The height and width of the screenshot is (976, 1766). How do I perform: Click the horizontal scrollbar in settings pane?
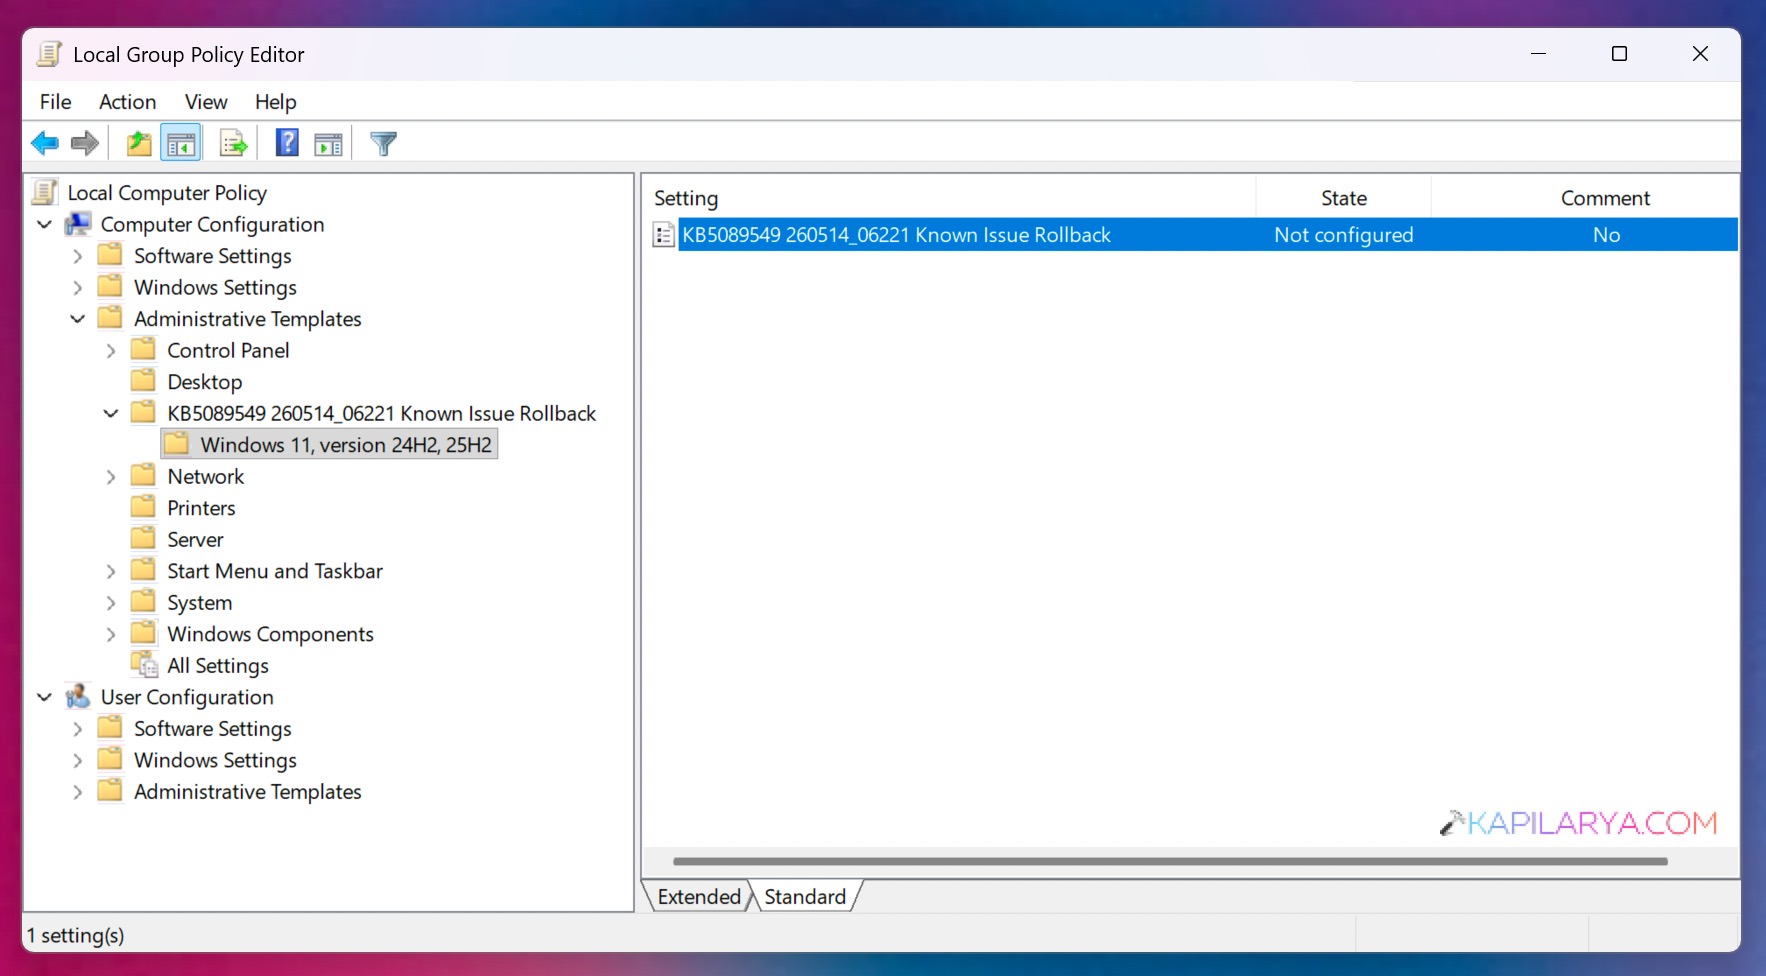click(1170, 861)
